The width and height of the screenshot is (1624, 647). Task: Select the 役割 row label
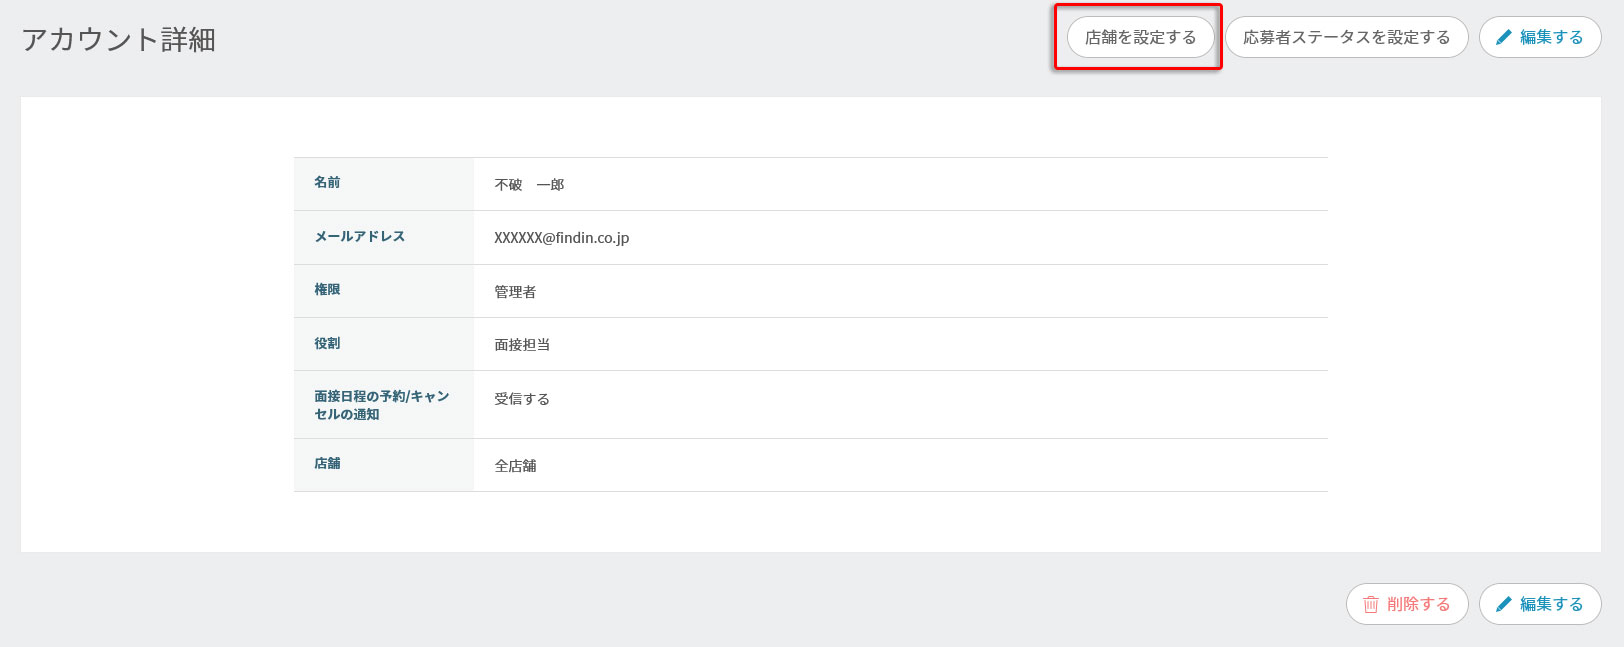(327, 344)
